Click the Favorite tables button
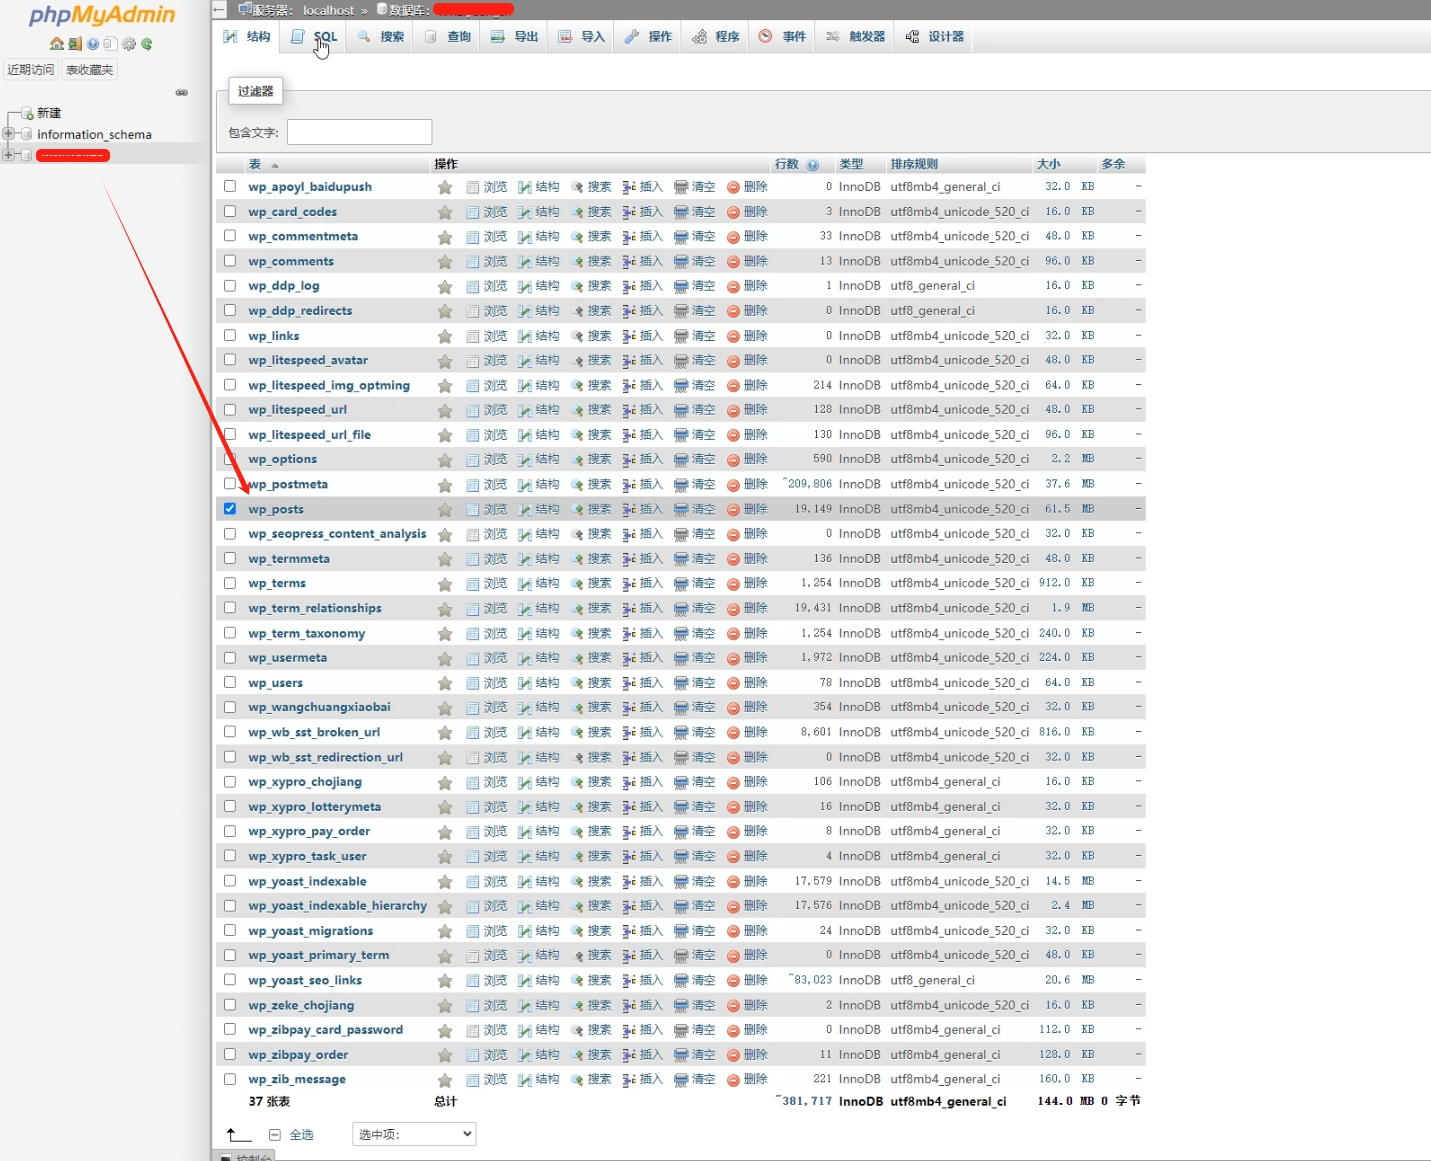This screenshot has height=1161, width=1431. point(90,70)
